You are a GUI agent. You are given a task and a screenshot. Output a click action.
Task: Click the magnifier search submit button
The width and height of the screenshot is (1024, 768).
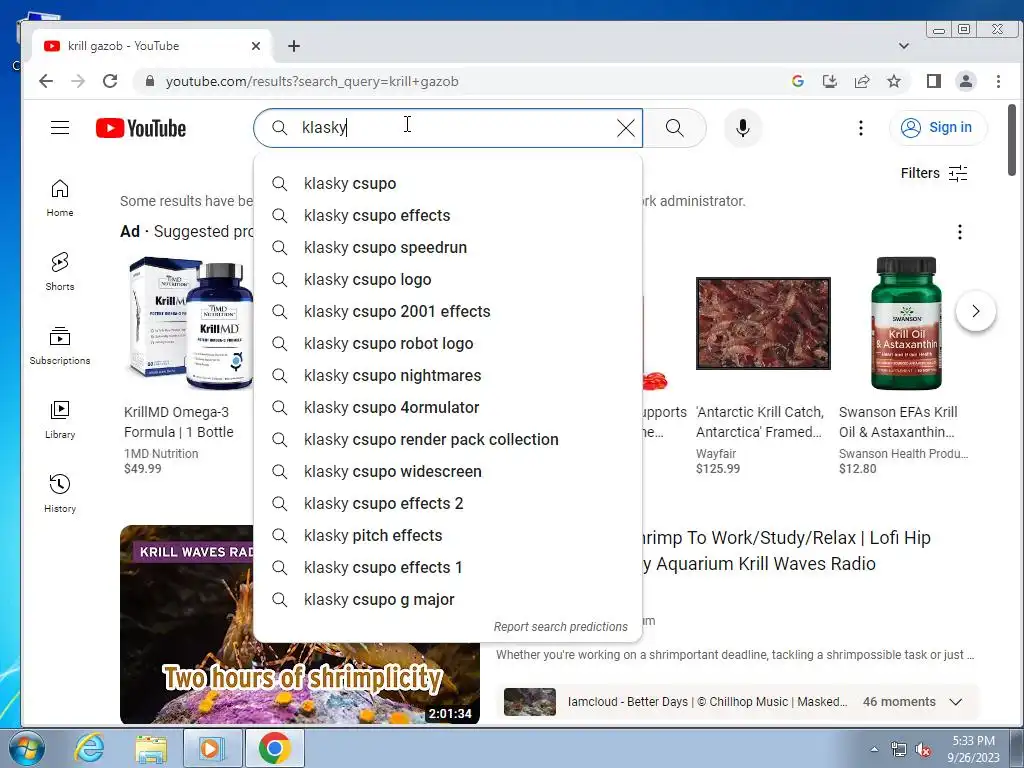(x=675, y=128)
